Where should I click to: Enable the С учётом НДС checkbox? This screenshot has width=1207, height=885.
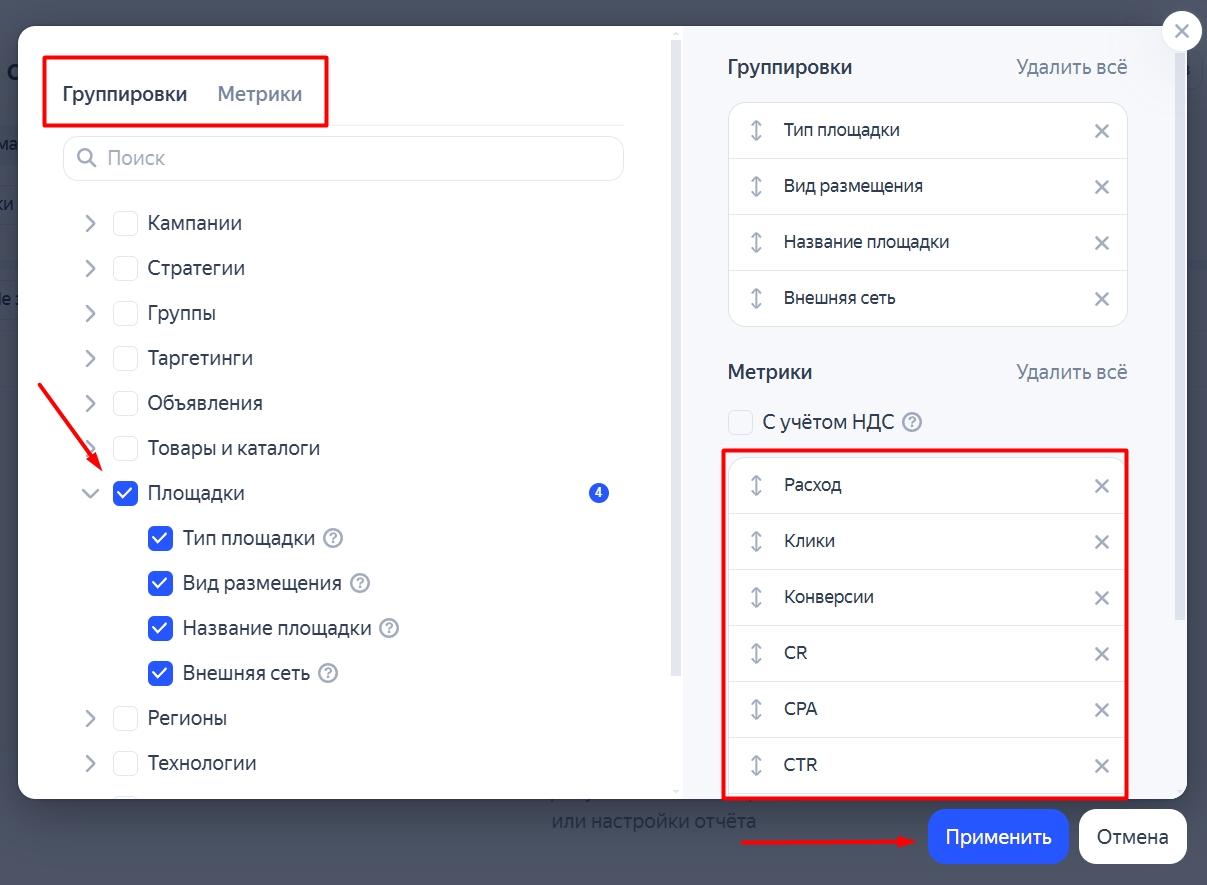[740, 422]
